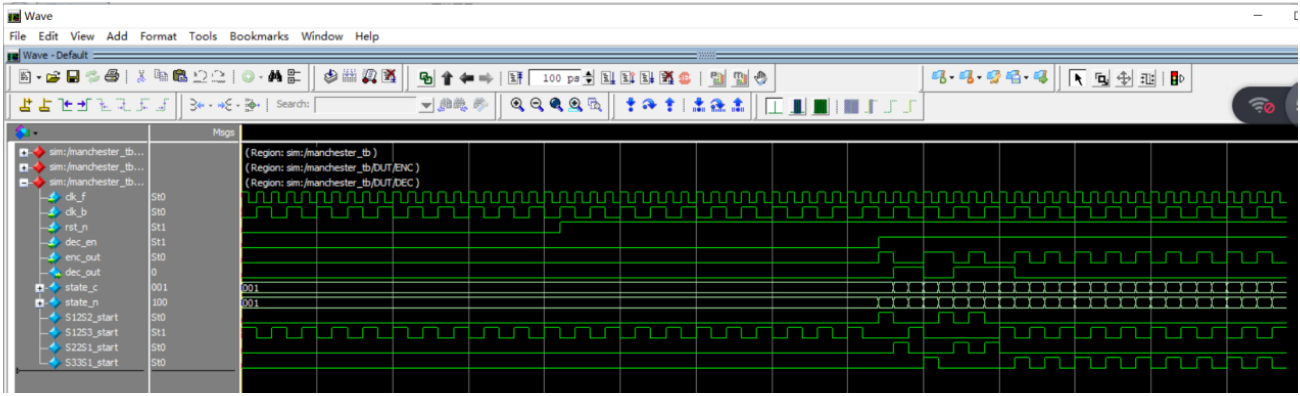Open the Search field dropdown arrow
The height and width of the screenshot is (396, 1300).
[426, 104]
